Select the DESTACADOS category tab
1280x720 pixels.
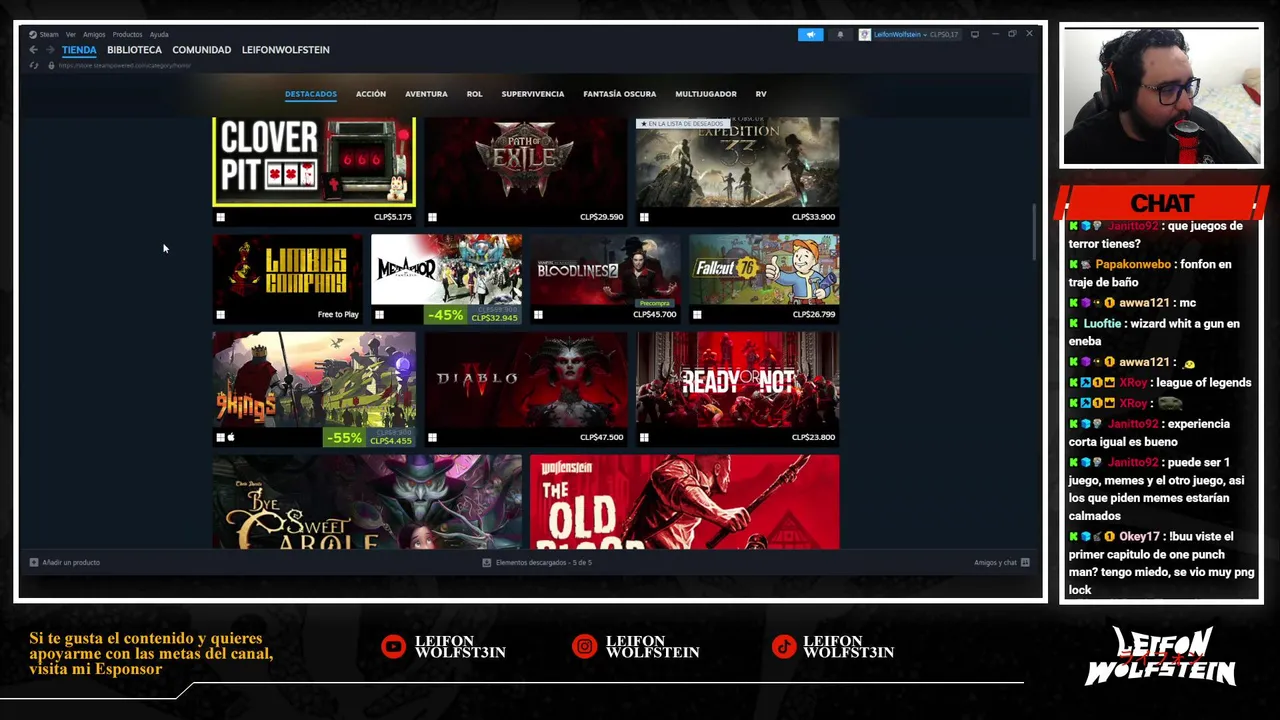pos(311,94)
